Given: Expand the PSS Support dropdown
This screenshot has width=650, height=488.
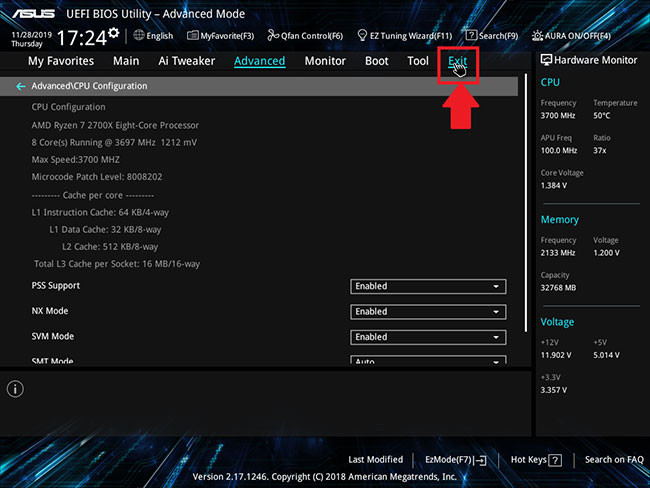Looking at the screenshot, I should tap(428, 286).
